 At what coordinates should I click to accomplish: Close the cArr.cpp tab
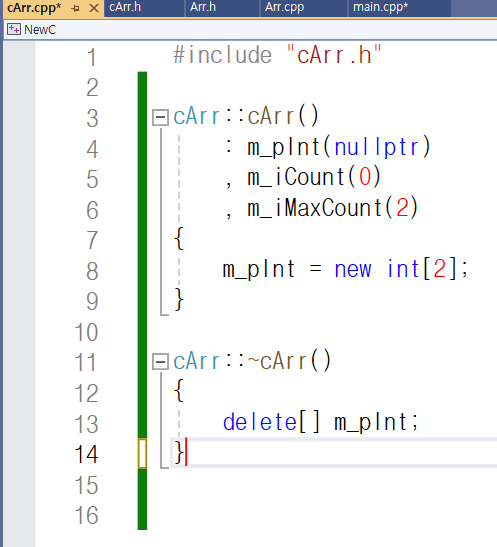(93, 8)
